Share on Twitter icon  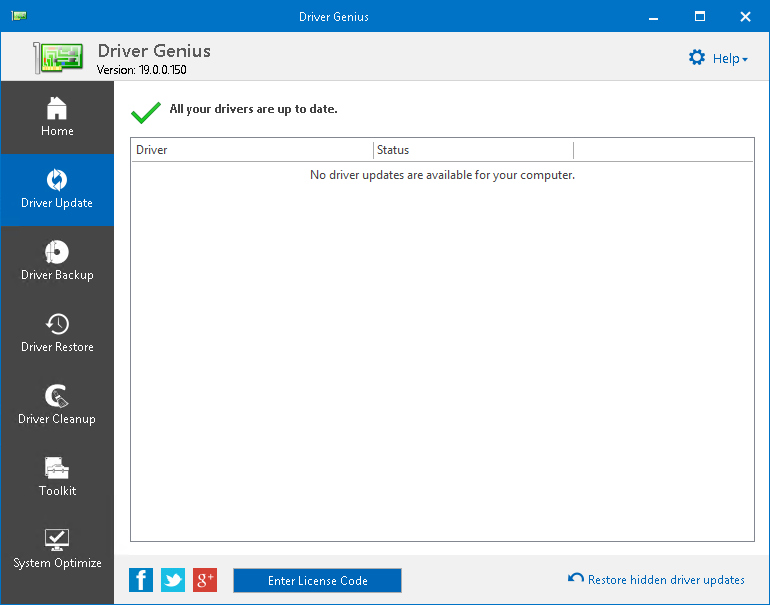coord(173,580)
